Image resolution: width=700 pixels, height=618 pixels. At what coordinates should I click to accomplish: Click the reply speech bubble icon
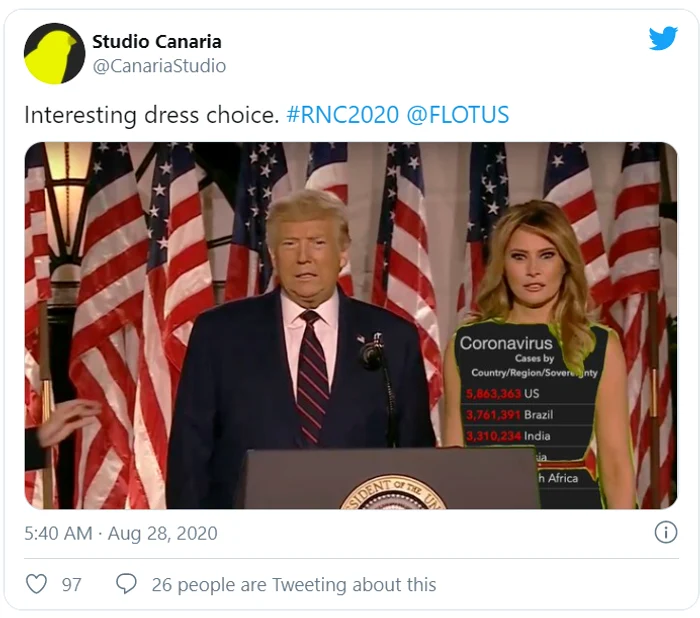coord(126,584)
